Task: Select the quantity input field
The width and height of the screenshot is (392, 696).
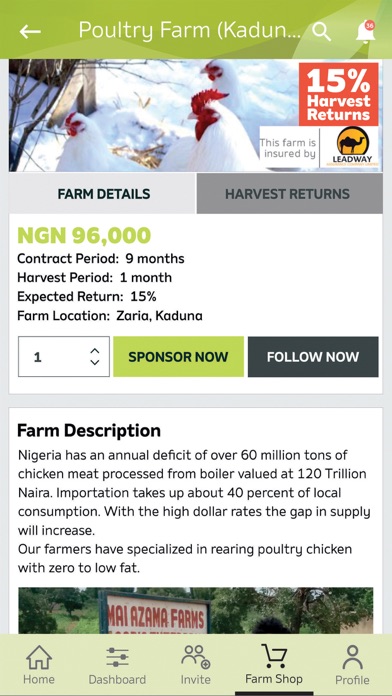Action: tap(63, 356)
